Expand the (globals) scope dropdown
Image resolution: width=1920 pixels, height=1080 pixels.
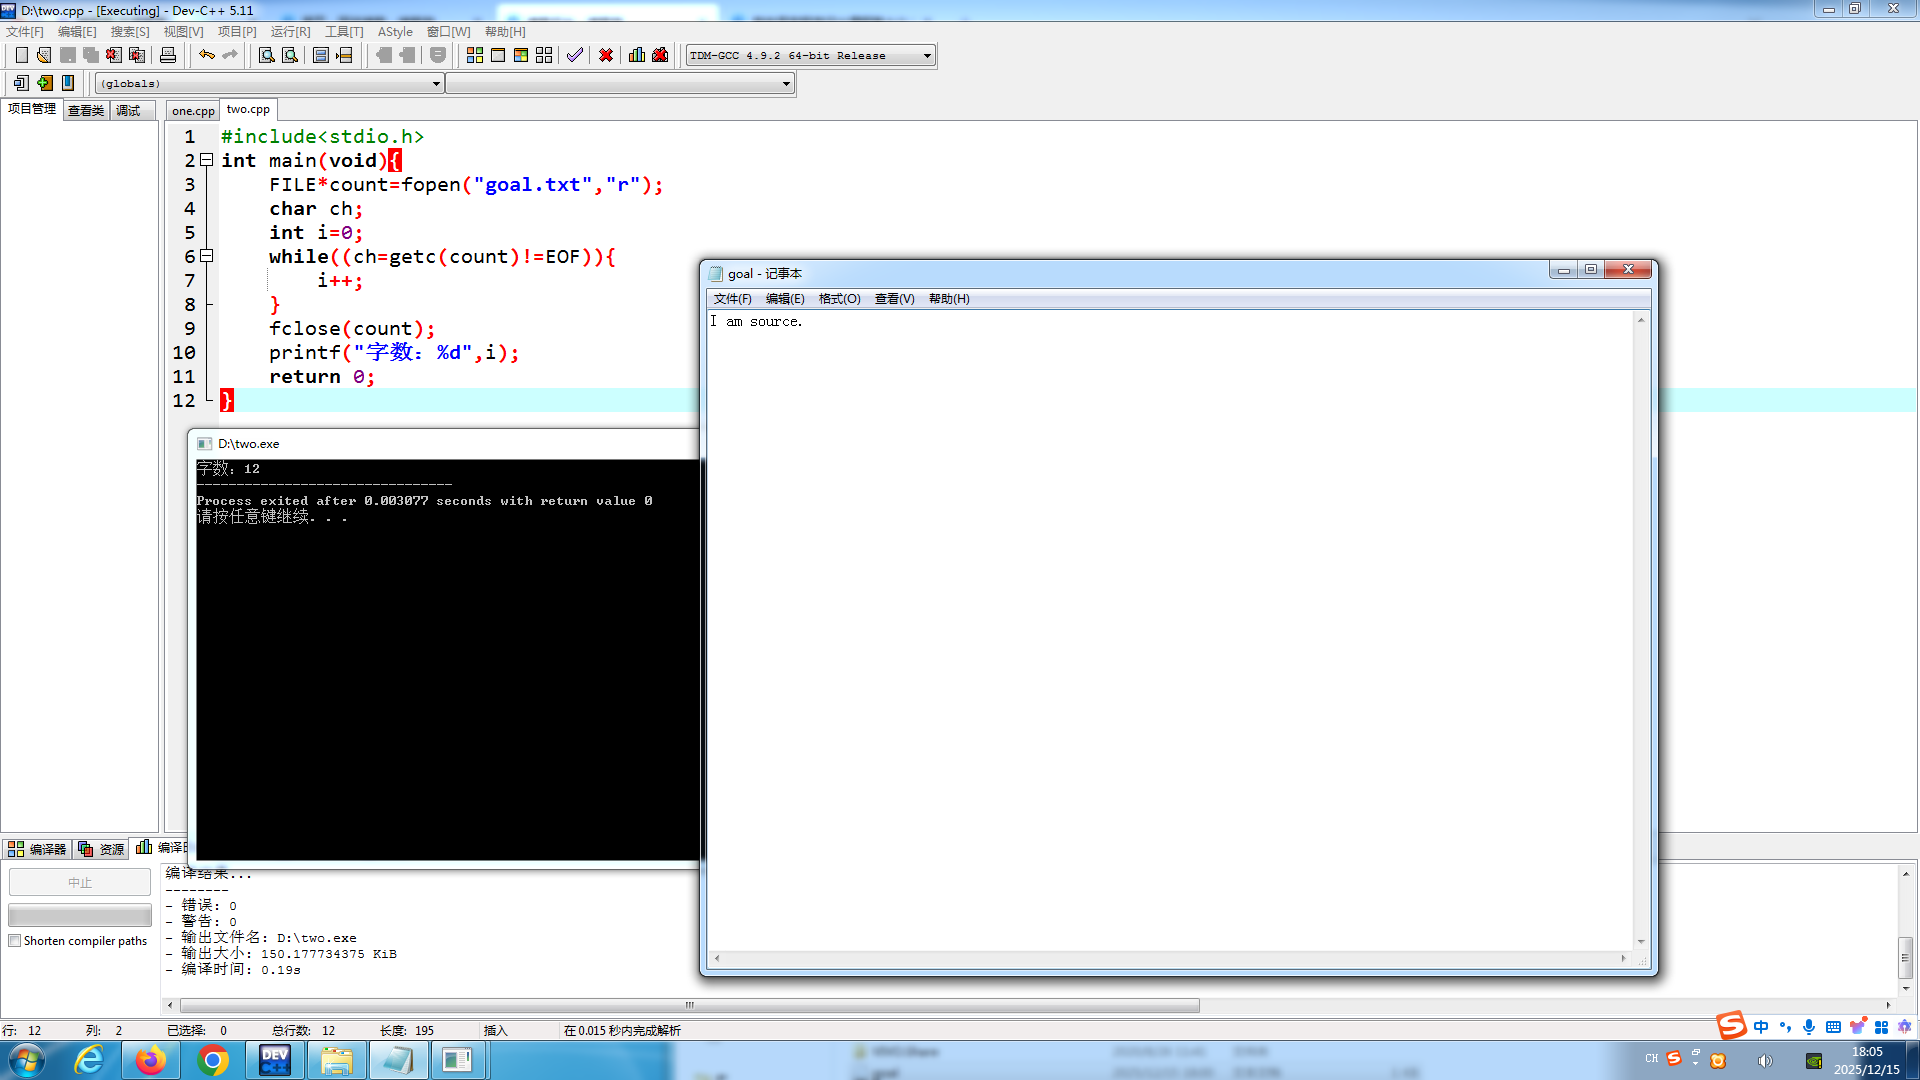436,84
